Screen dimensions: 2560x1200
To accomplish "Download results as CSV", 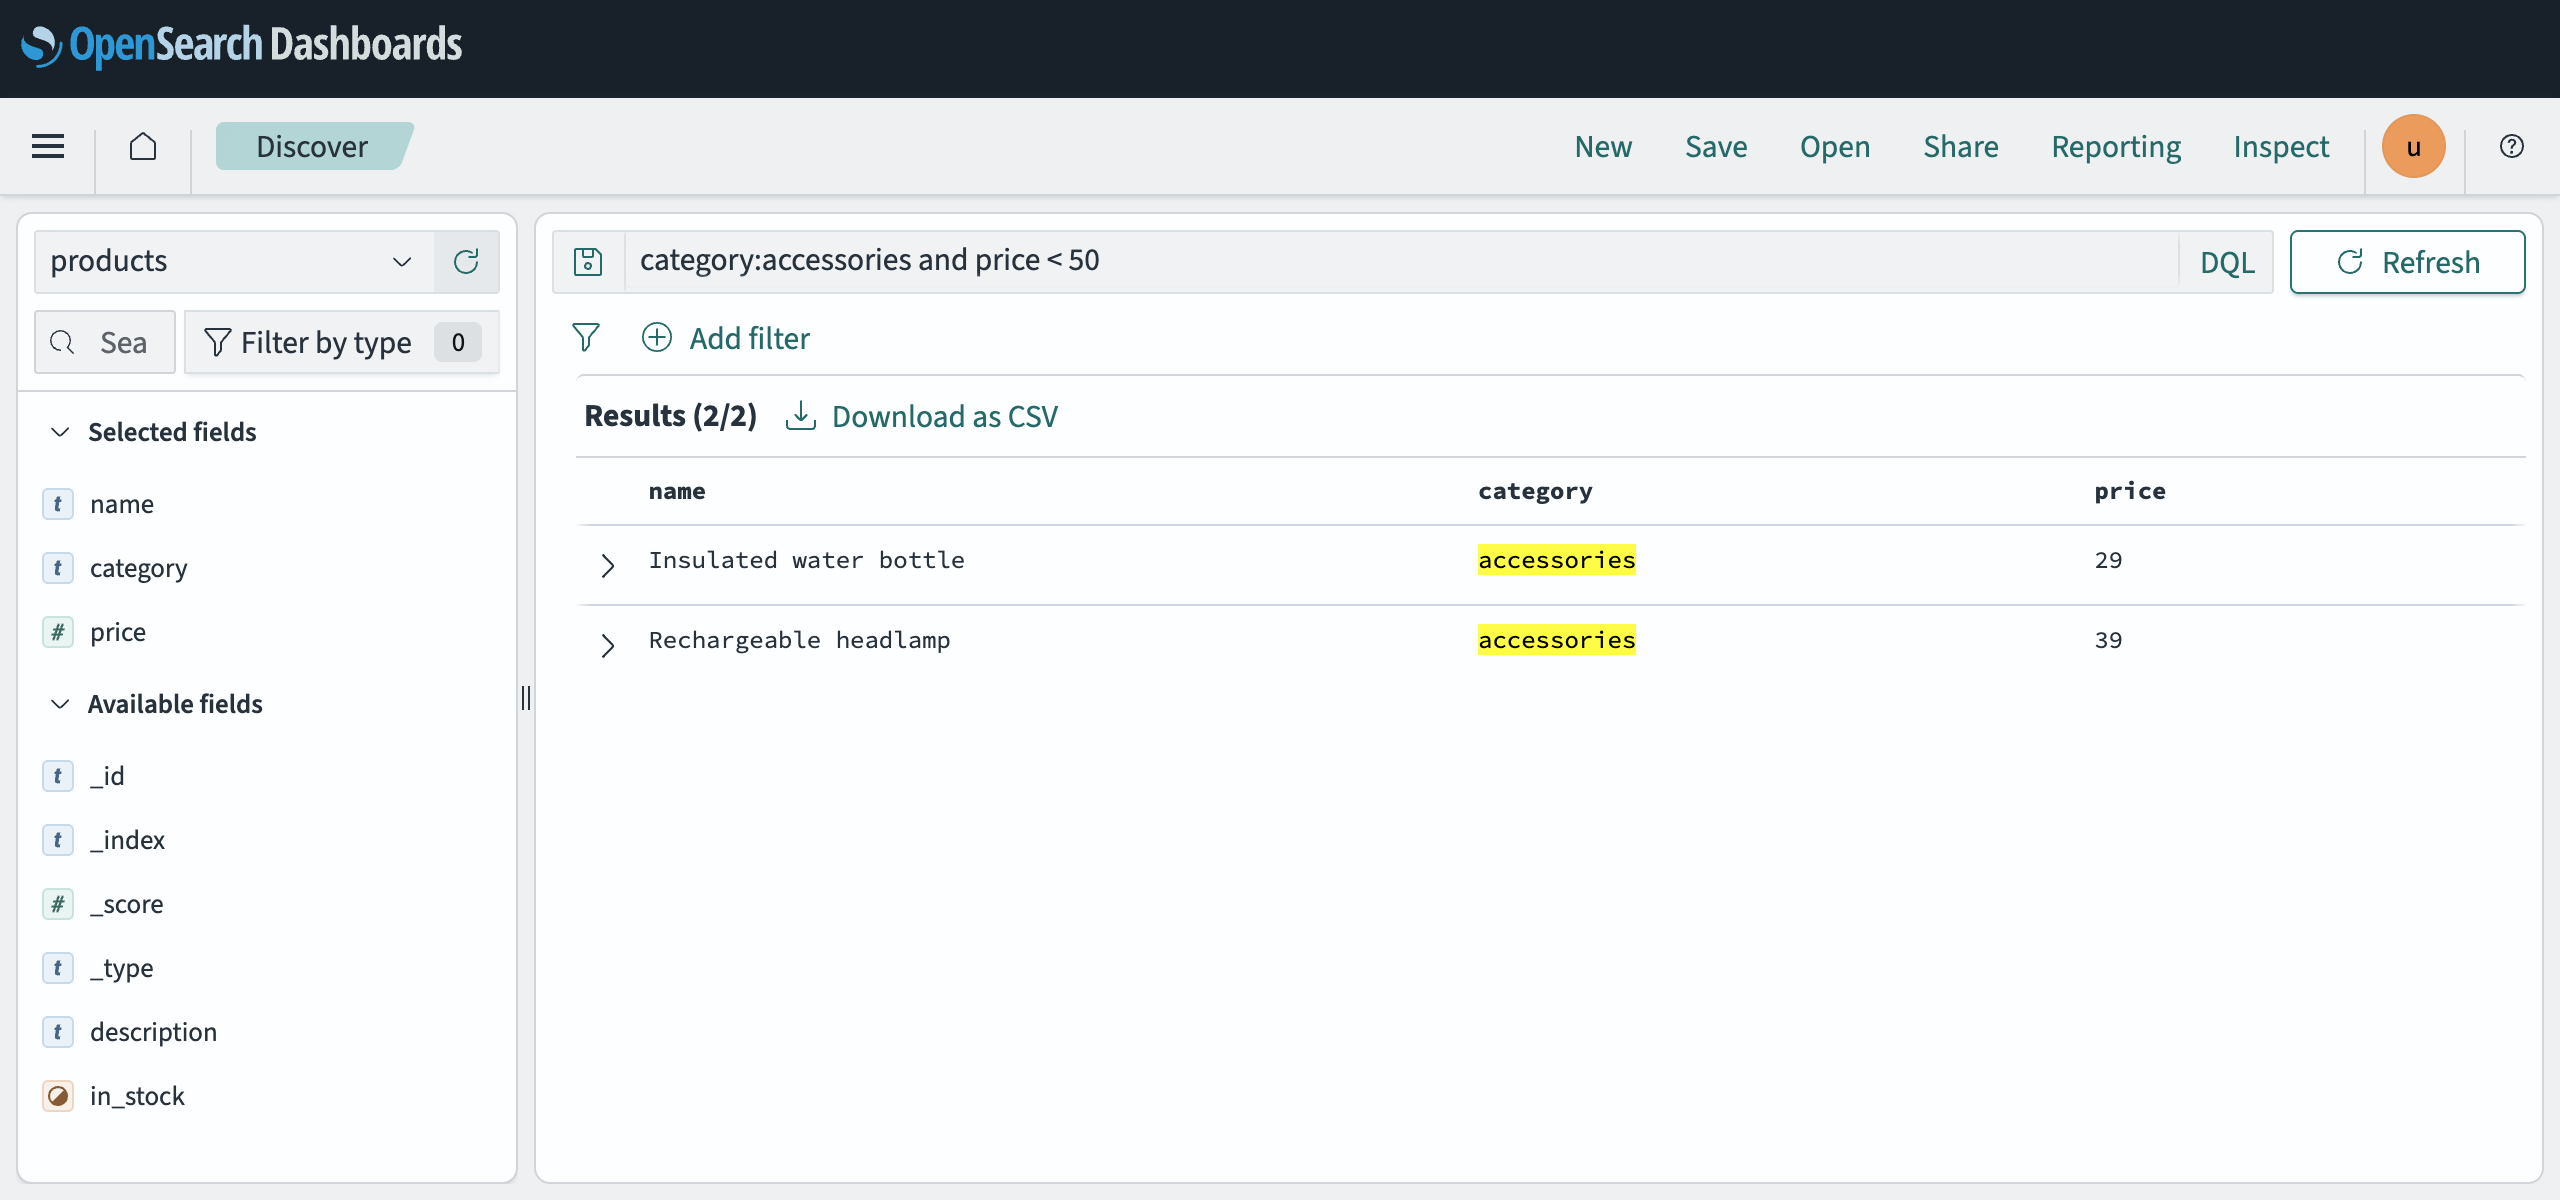I will [x=922, y=416].
